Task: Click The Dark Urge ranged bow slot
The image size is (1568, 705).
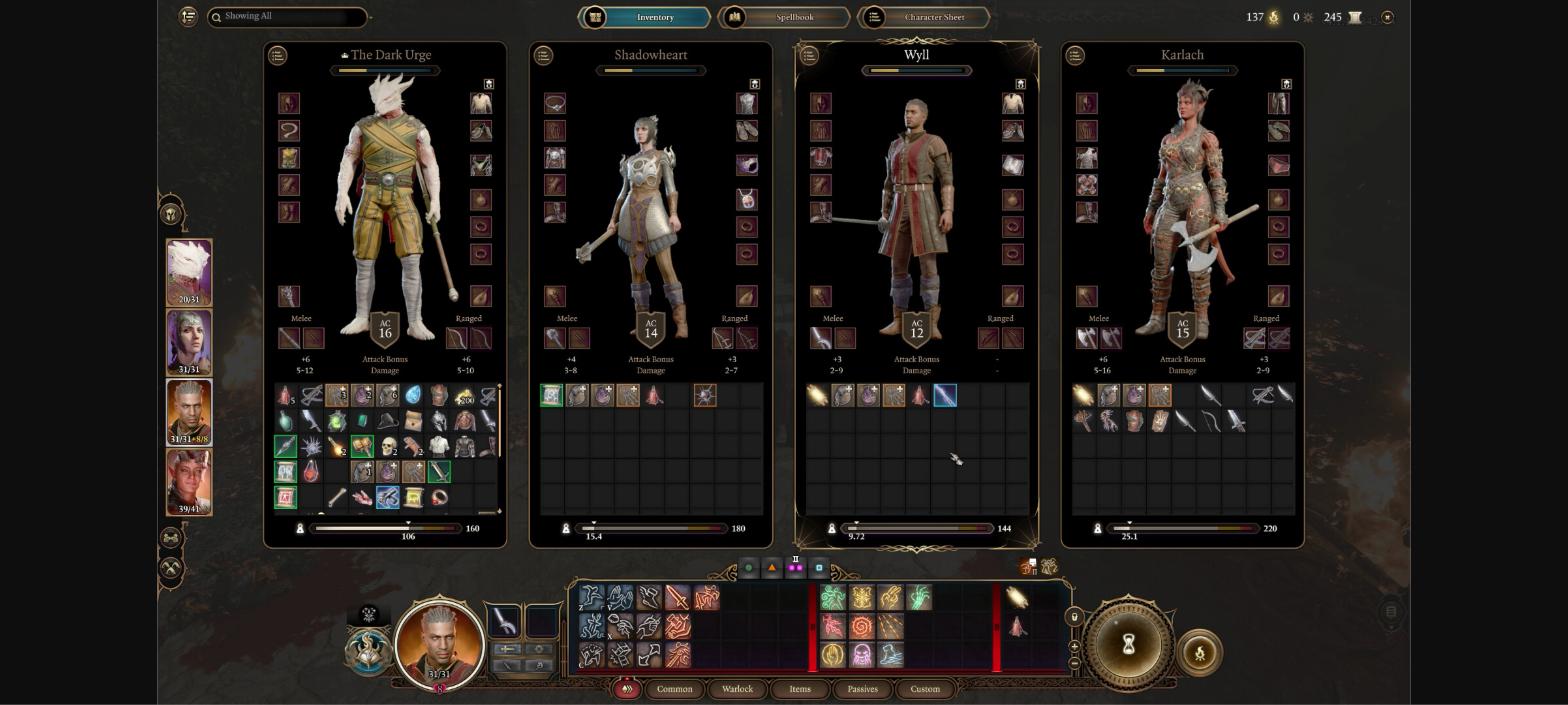Action: tap(456, 338)
